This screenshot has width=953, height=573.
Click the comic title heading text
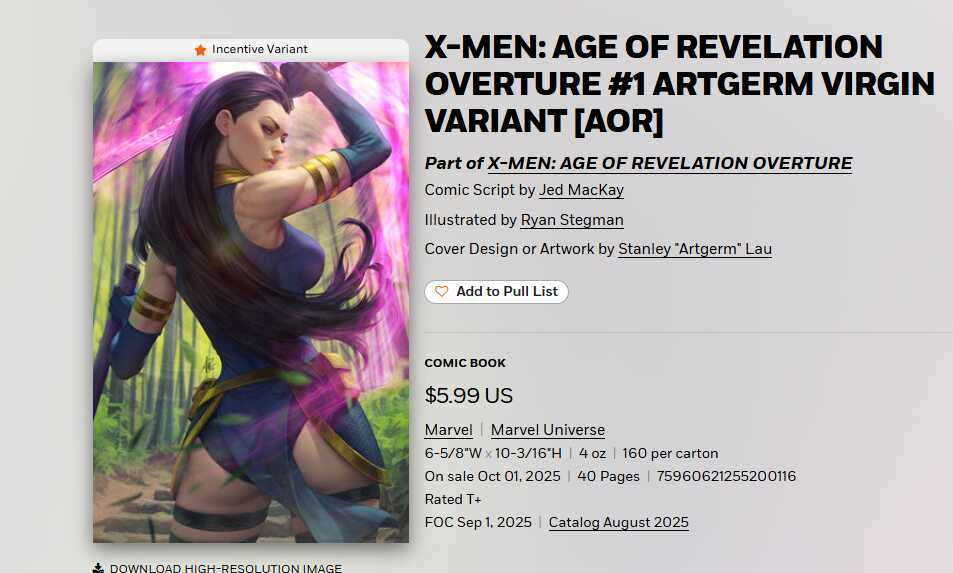(679, 84)
